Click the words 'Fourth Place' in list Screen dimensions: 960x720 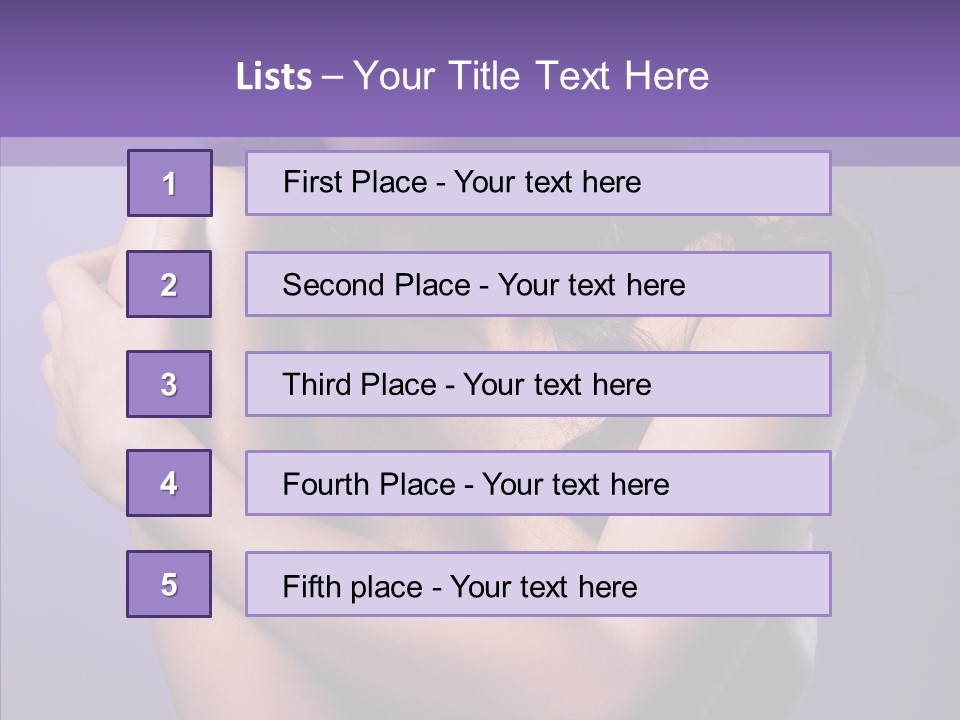pos(369,484)
